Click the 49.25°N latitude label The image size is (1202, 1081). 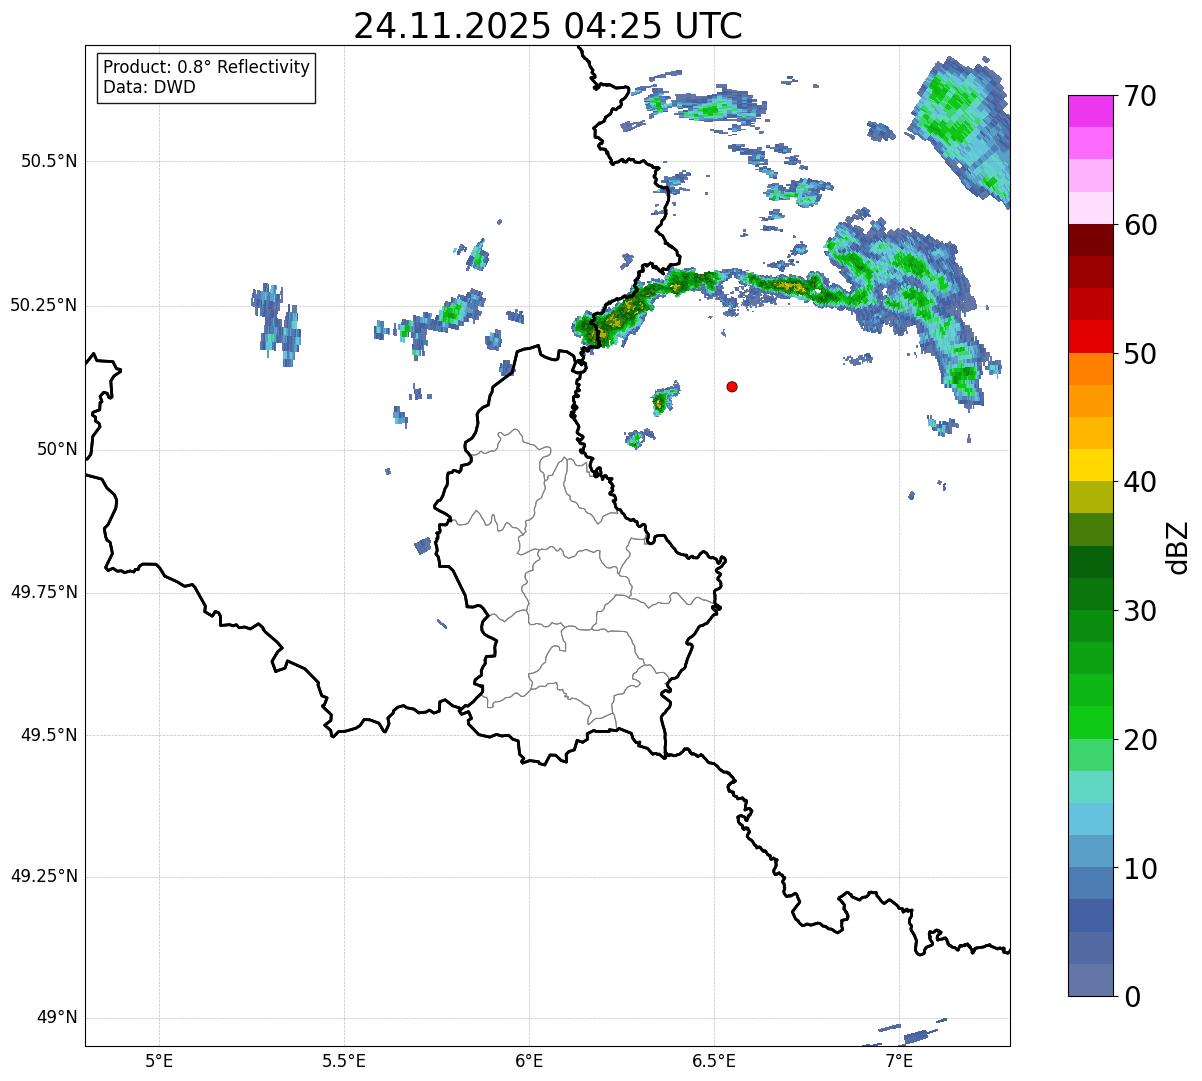click(x=44, y=877)
